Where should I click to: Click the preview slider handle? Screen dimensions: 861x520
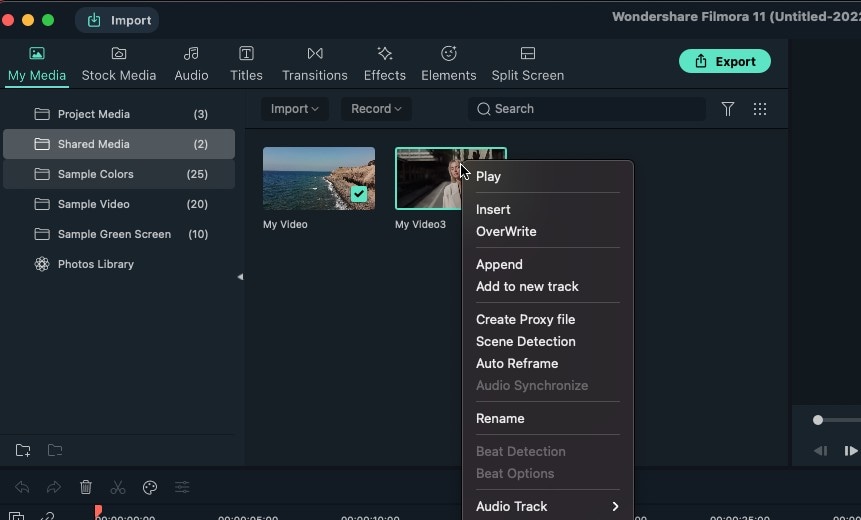pyautogui.click(x=818, y=420)
